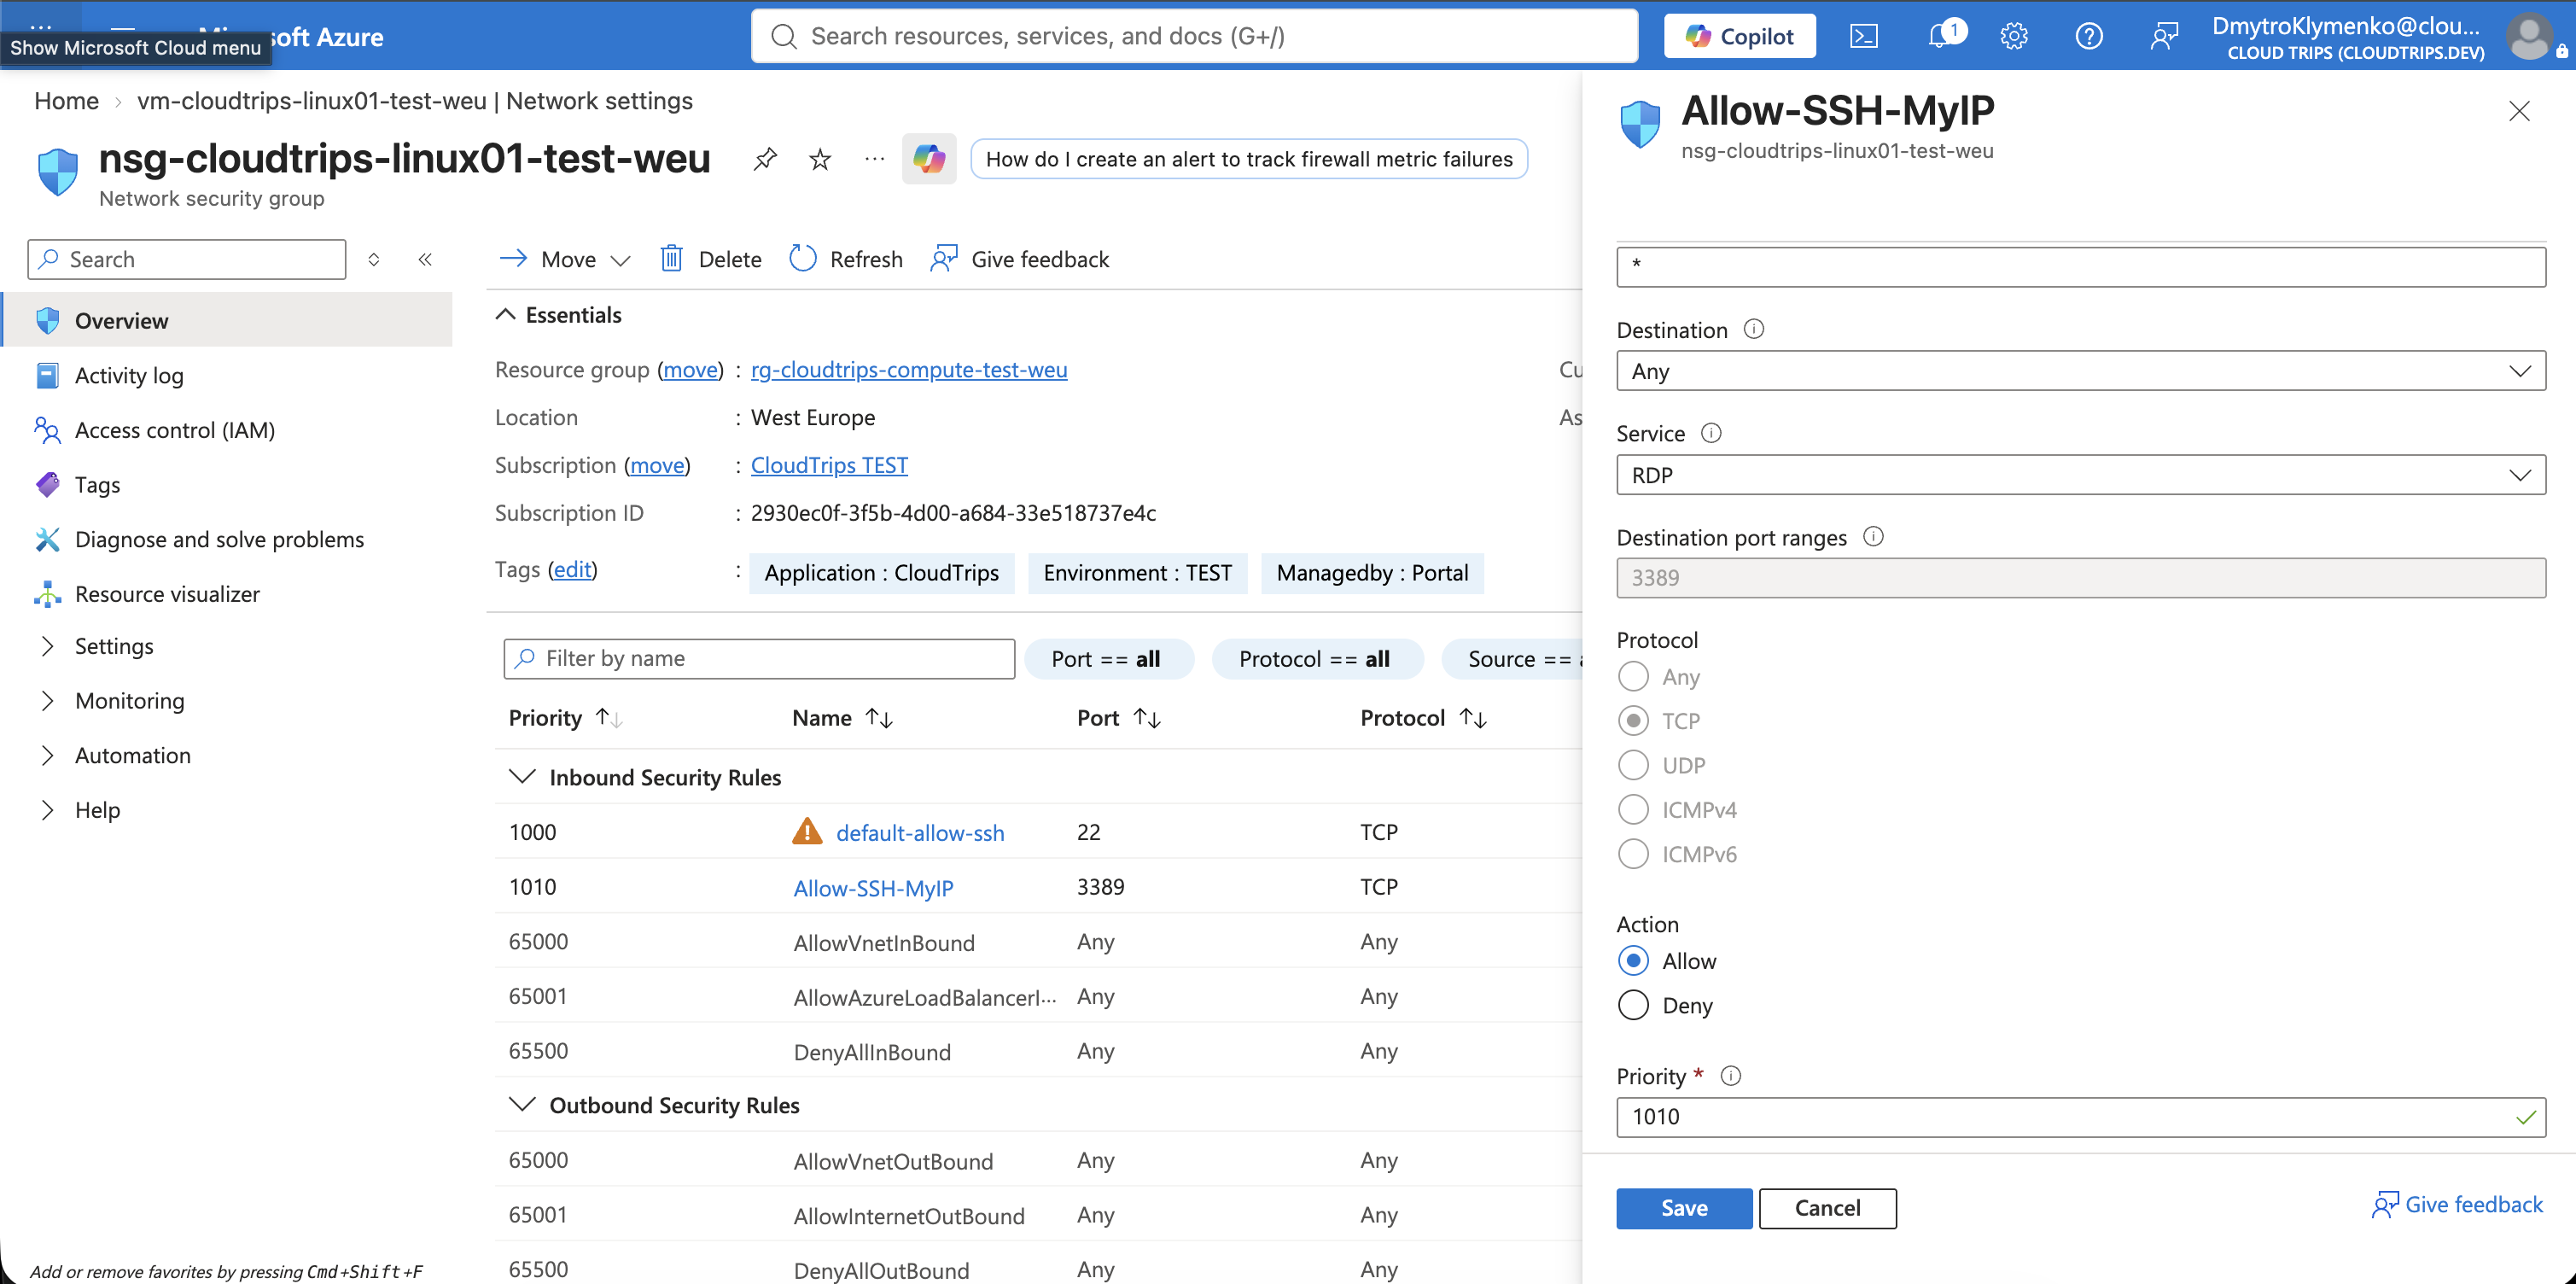Viewport: 2576px width, 1284px height.
Task: Click the feedback icon in top bar
Action: pos(2163,37)
